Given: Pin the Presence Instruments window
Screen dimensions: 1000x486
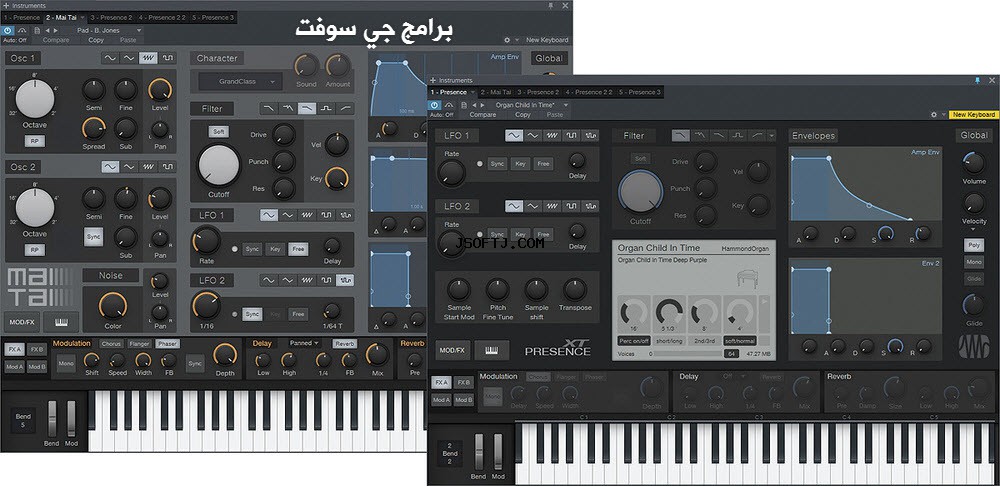Looking at the screenshot, I should 978,80.
